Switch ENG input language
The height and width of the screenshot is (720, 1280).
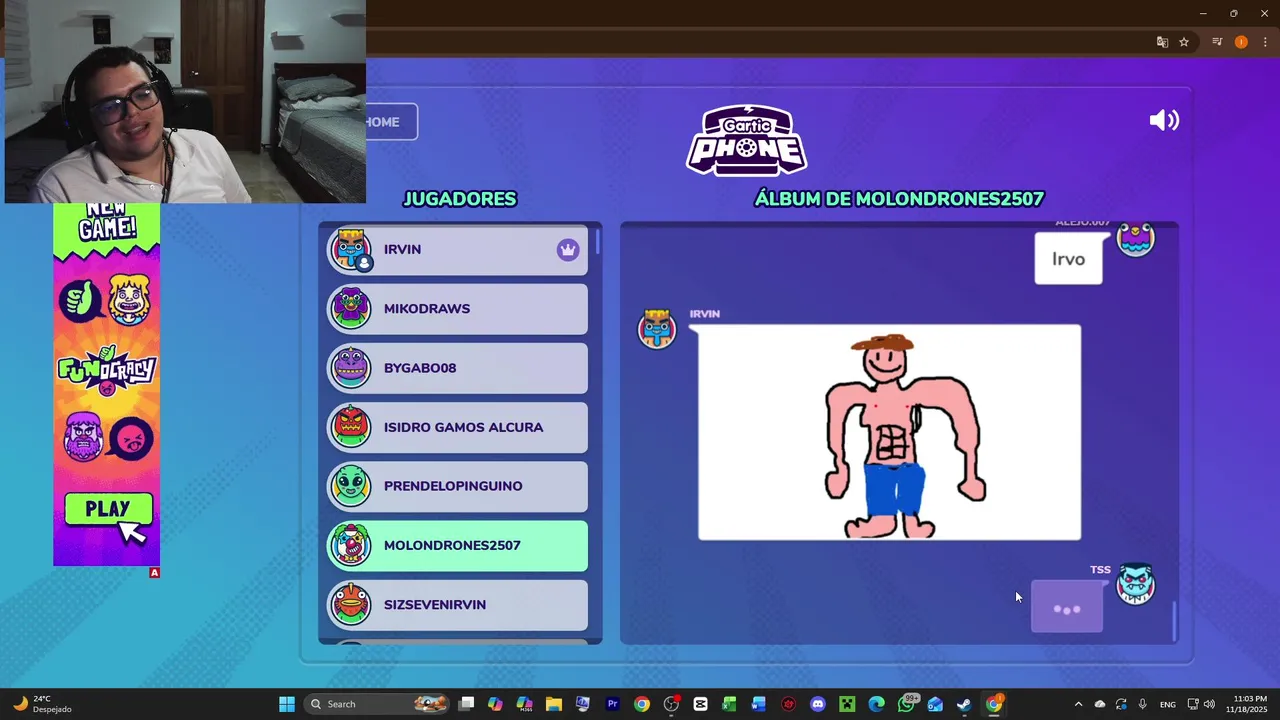point(1167,704)
